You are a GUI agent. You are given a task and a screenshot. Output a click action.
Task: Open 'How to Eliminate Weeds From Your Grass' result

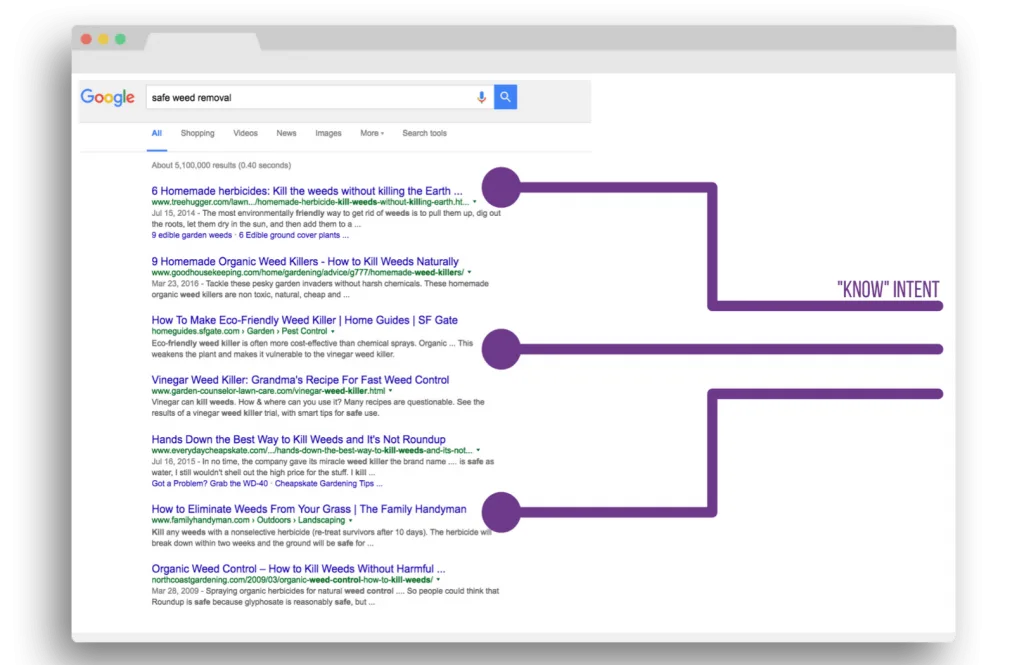[x=309, y=509]
